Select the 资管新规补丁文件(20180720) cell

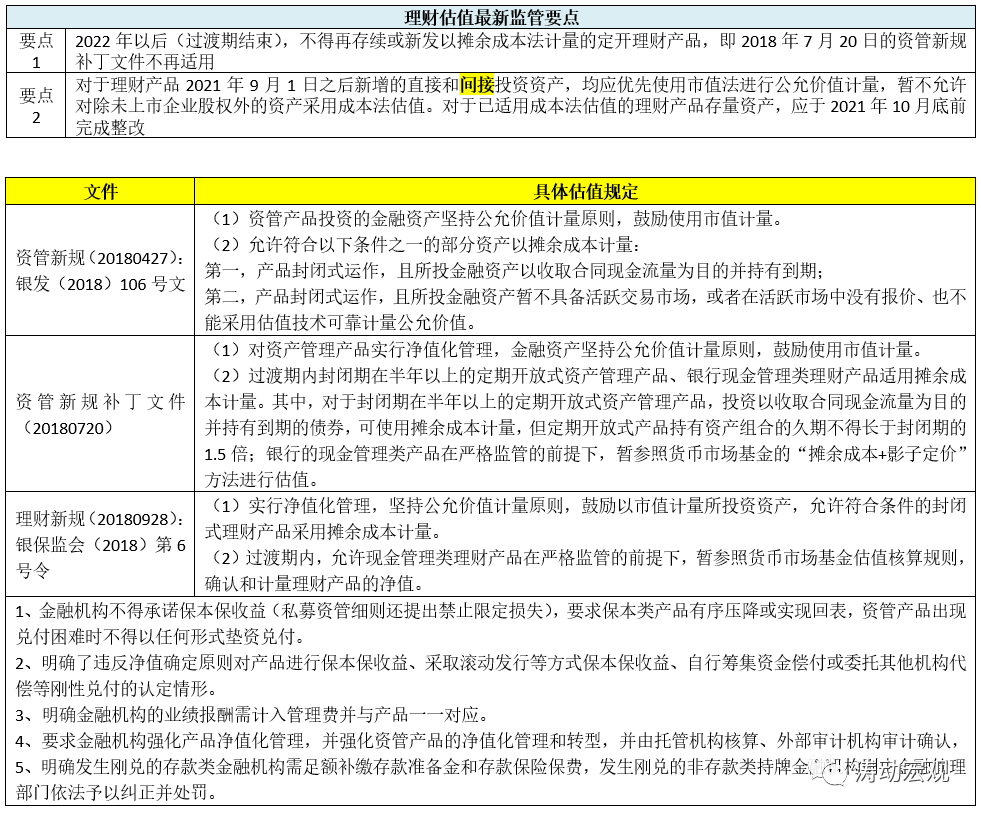pos(100,414)
